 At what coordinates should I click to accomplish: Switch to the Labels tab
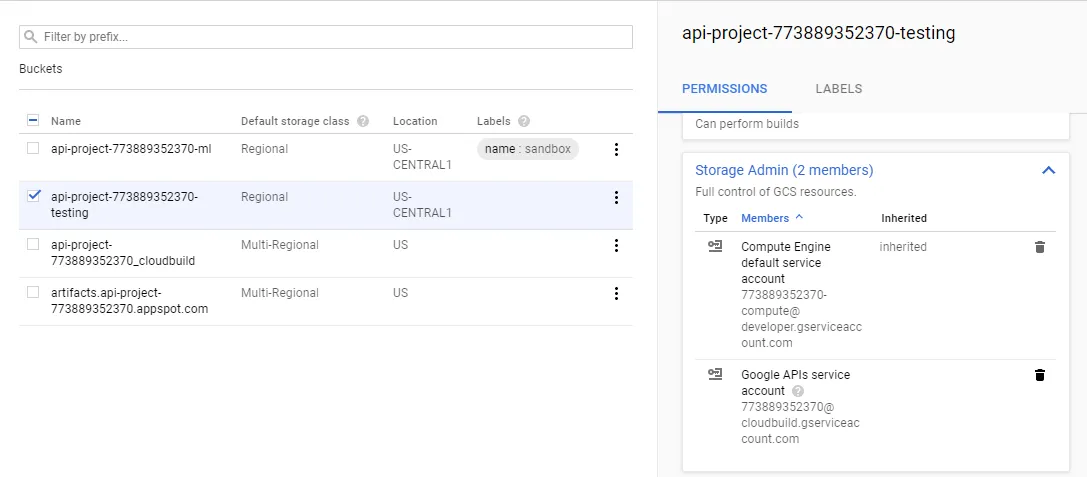click(x=838, y=88)
